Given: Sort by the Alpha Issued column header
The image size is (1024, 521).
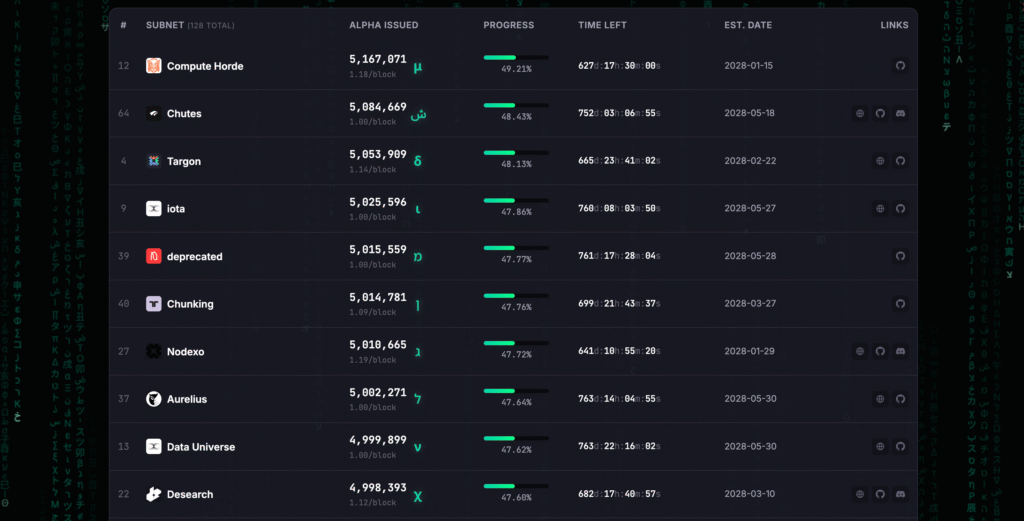Looking at the screenshot, I should click(x=383, y=25).
